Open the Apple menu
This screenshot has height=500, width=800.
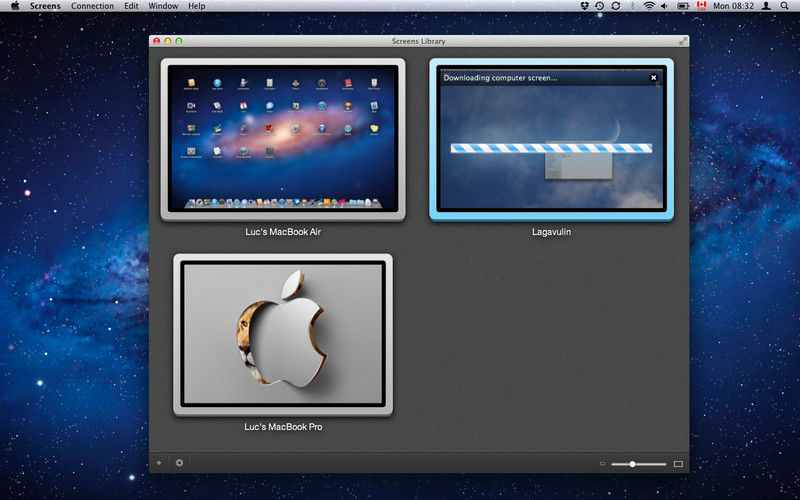(15, 6)
